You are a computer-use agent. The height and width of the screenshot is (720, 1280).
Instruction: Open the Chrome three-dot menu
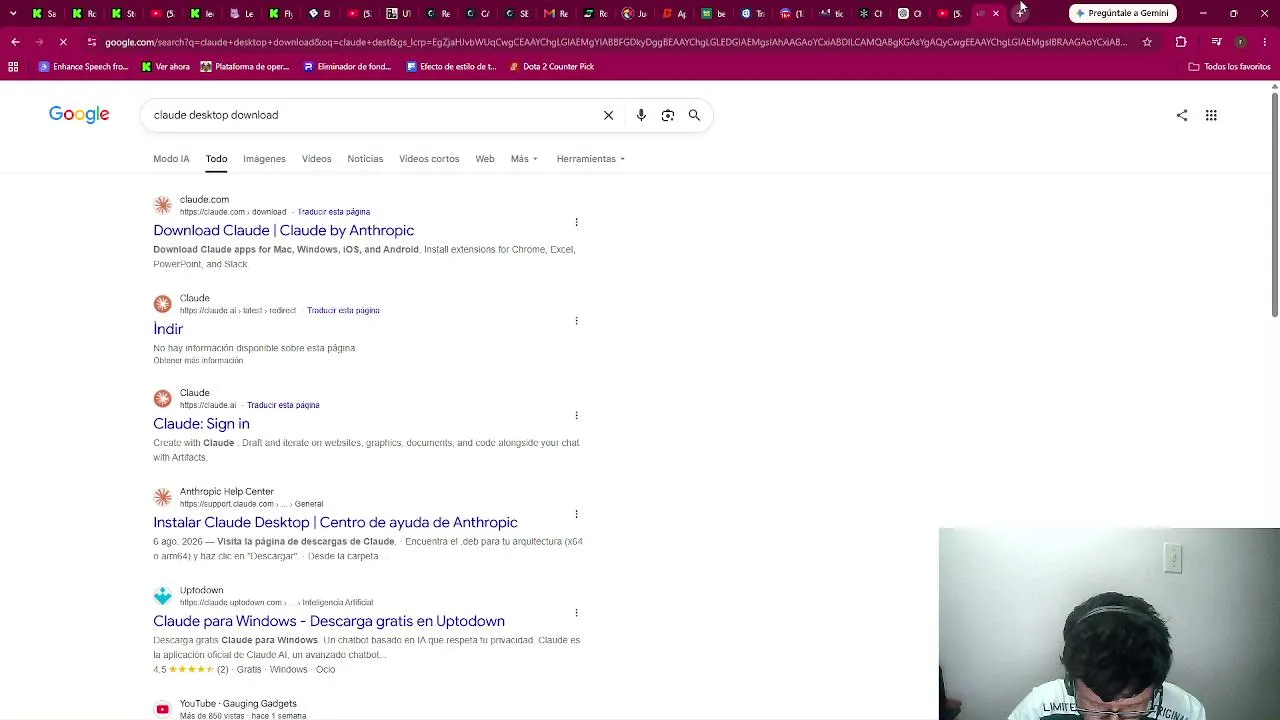[1264, 42]
